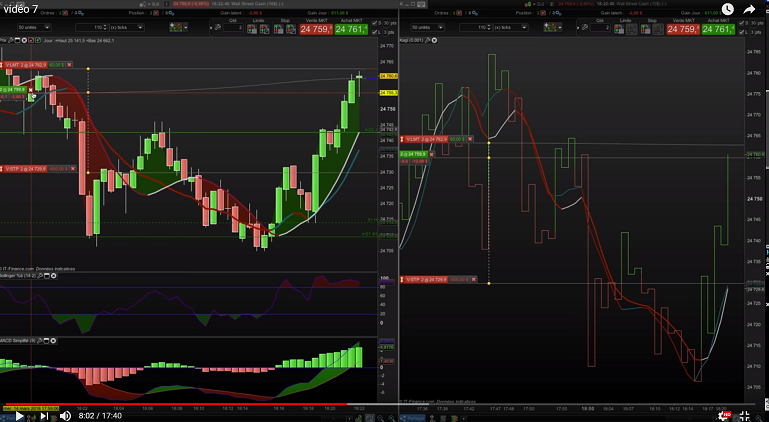Image resolution: width=769 pixels, height=422 pixels.
Task: Click trading wrench settings icon in right window
Action: [x=585, y=27]
